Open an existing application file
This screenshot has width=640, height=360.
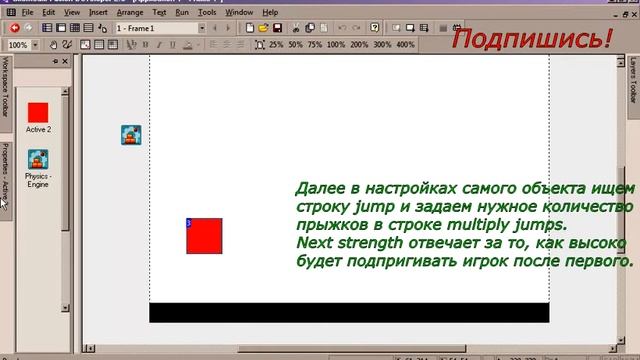point(263,28)
